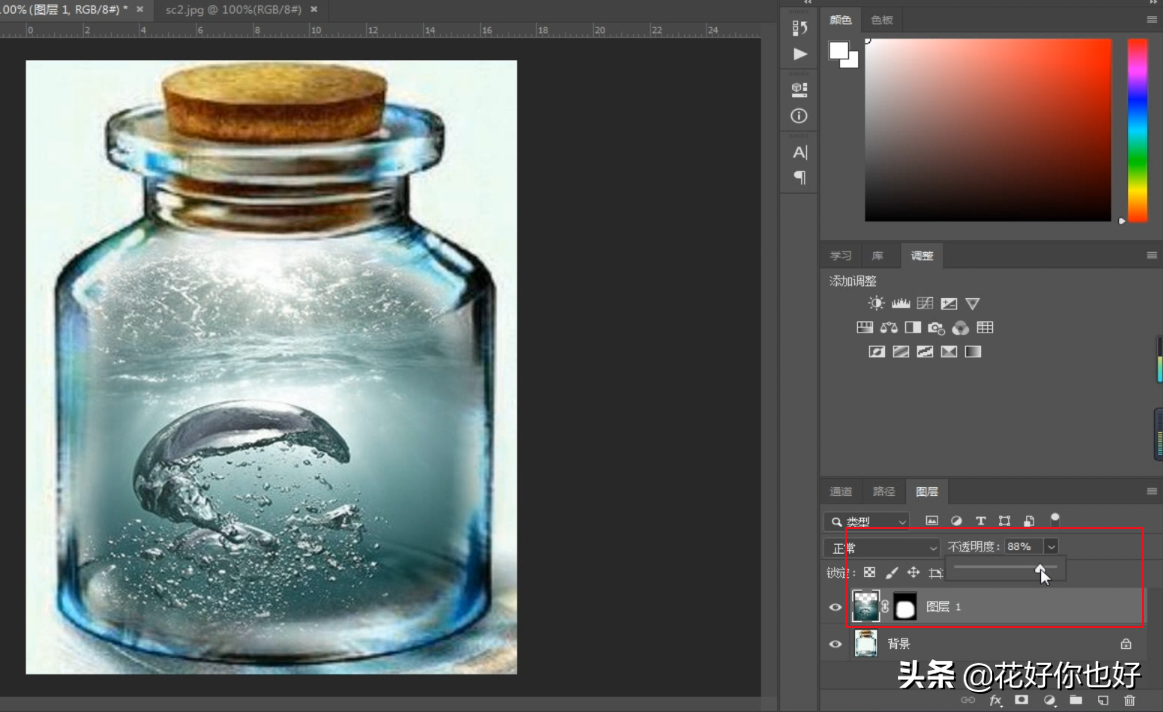1163x712 pixels.
Task: Open the Actions panel play icon
Action: 799,54
